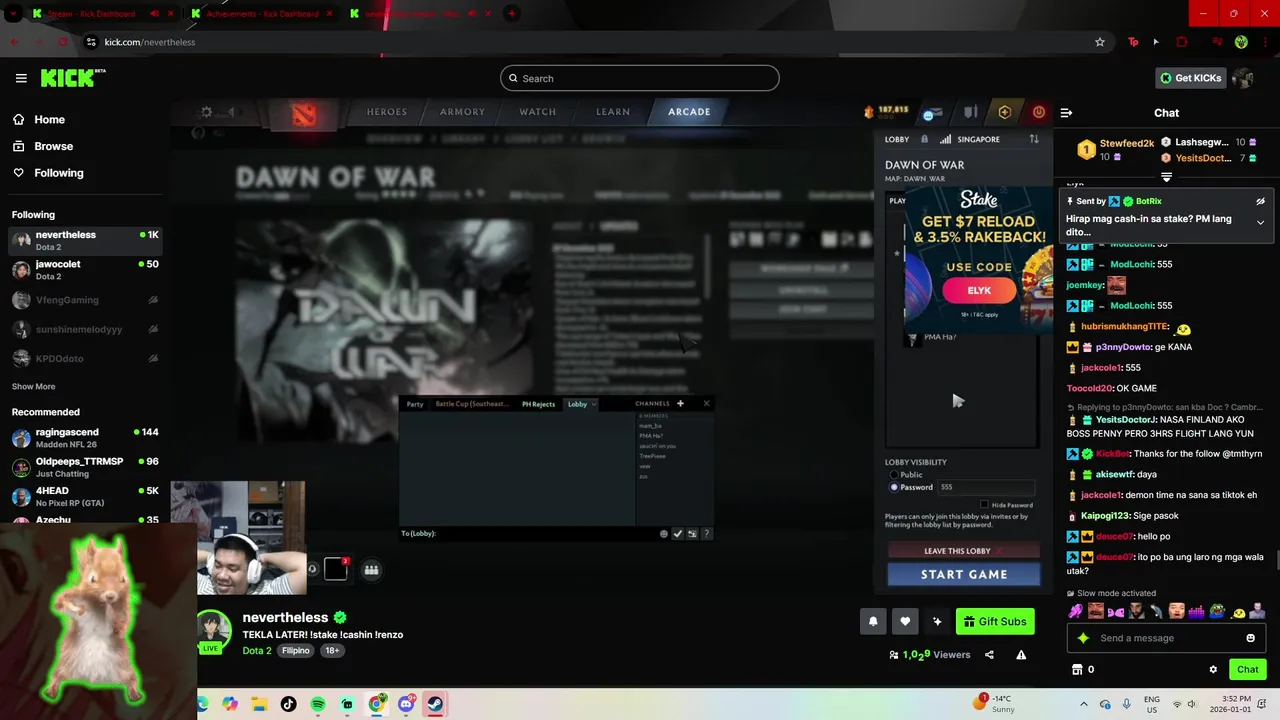The height and width of the screenshot is (720, 1280).
Task: Open Steam from taskbar
Action: [435, 704]
